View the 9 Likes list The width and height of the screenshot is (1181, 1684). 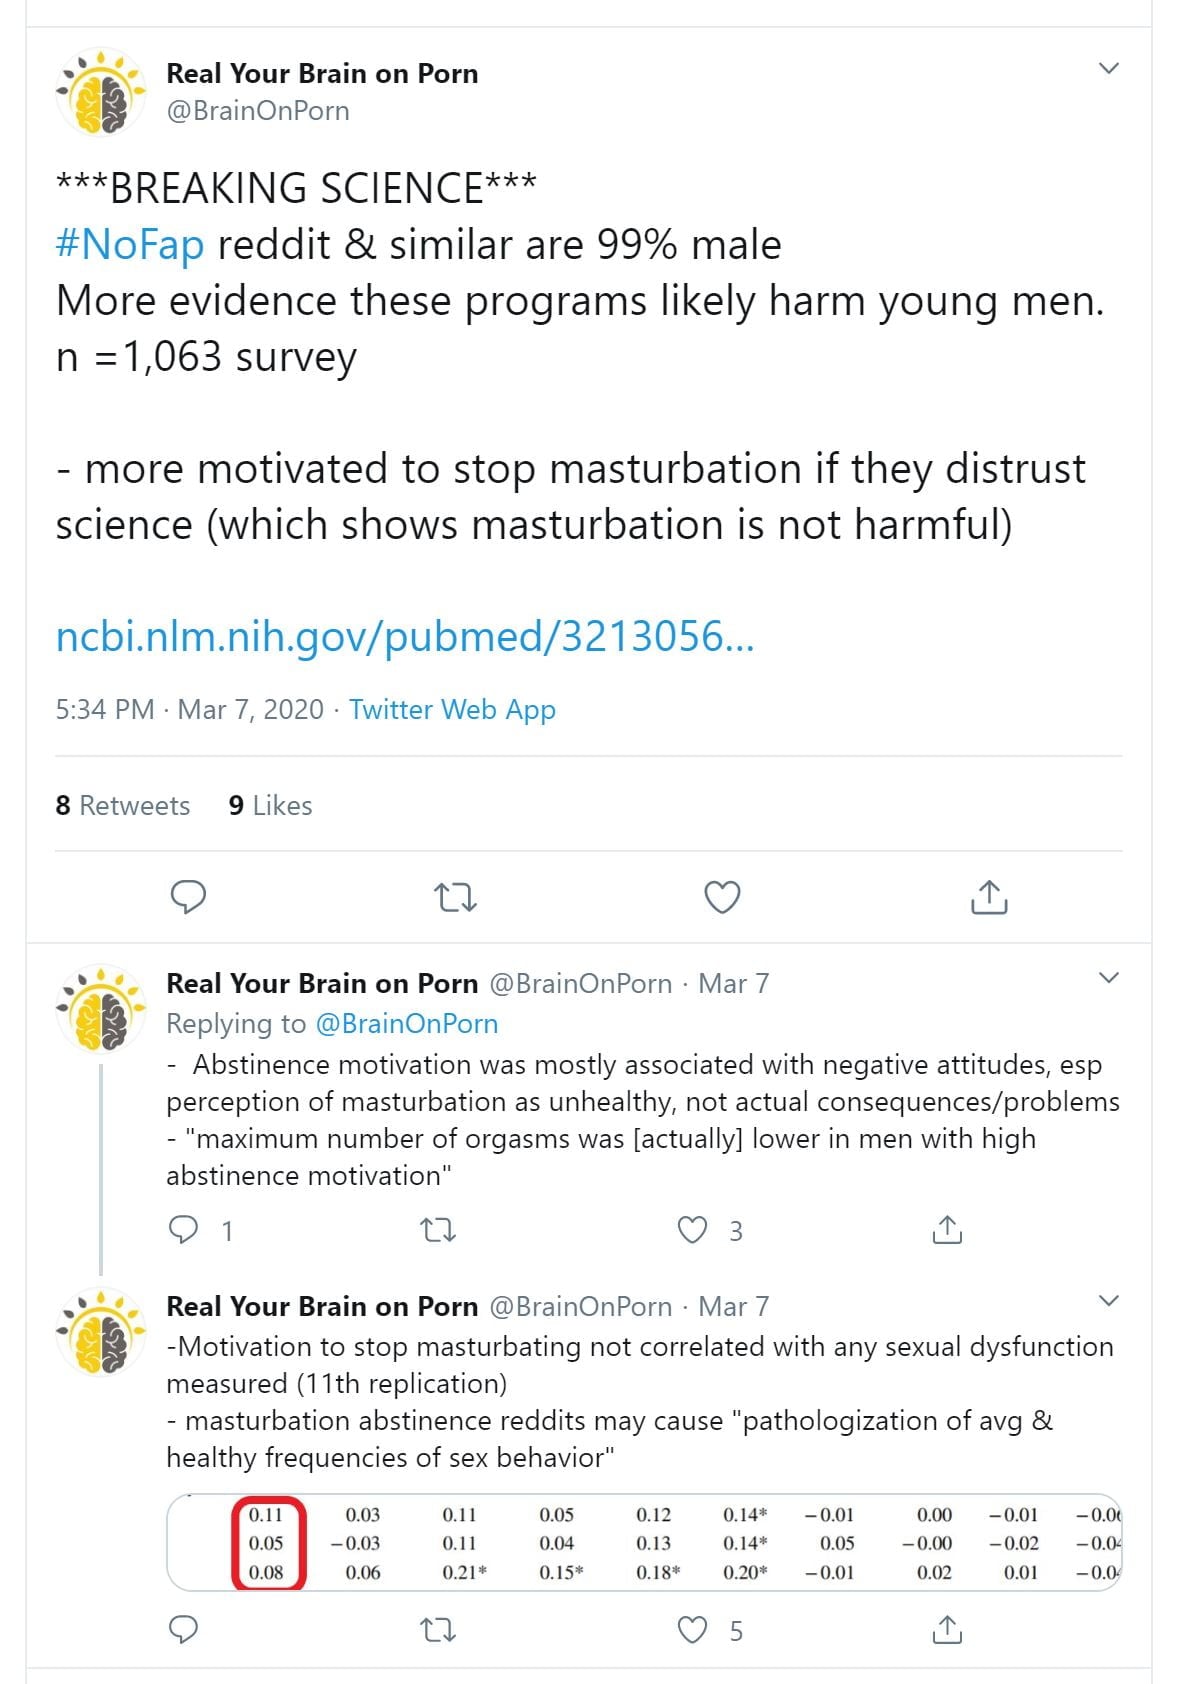[270, 805]
